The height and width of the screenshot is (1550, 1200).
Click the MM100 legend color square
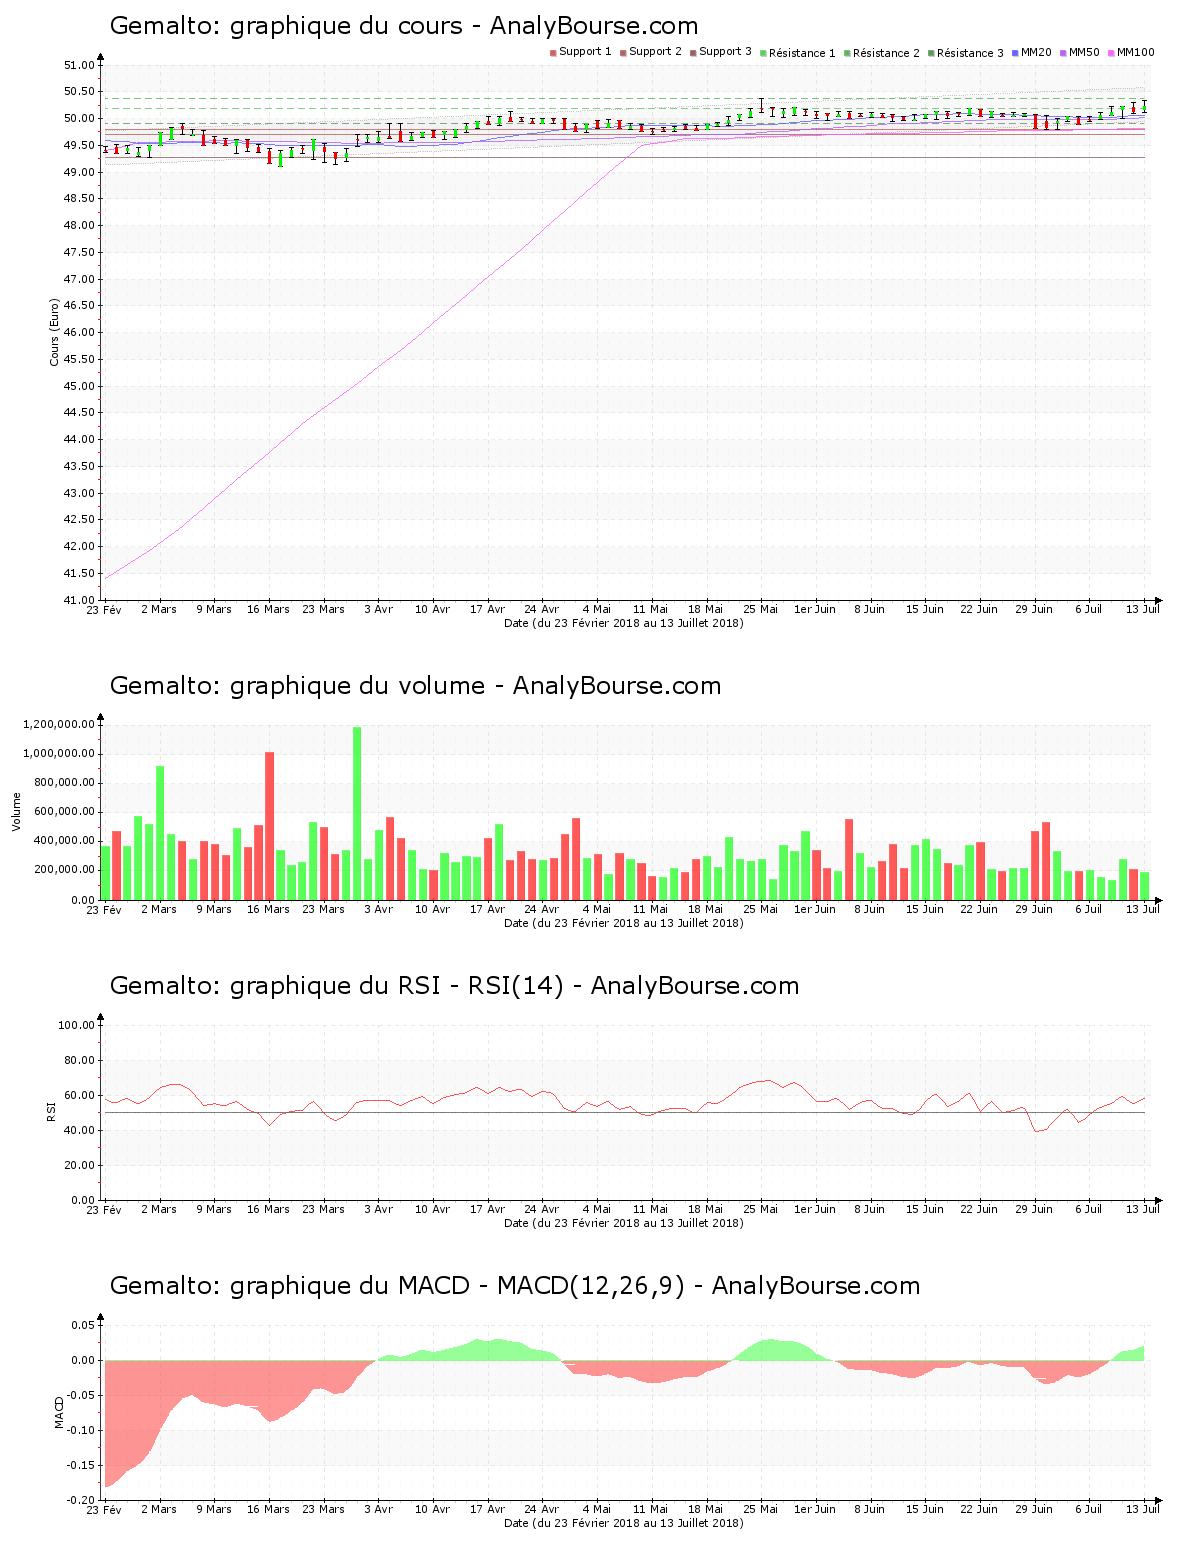(1111, 53)
